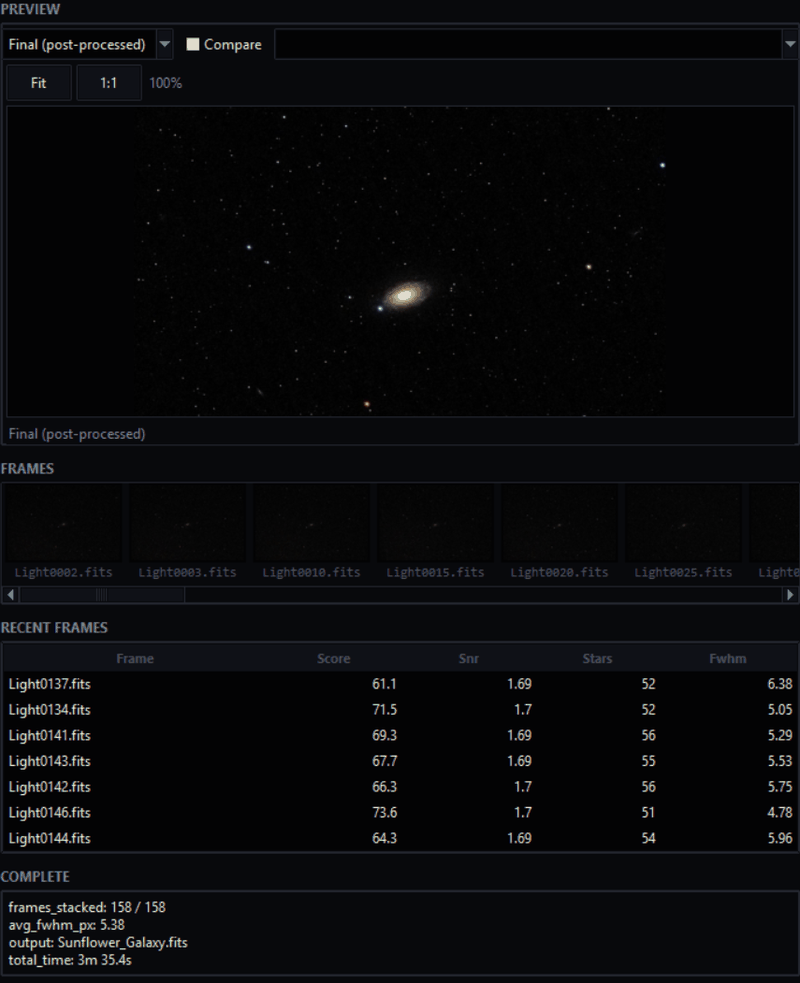Viewport: 800px width, 983px height.
Task: Sort by the Snr column header
Action: pyautogui.click(x=468, y=658)
